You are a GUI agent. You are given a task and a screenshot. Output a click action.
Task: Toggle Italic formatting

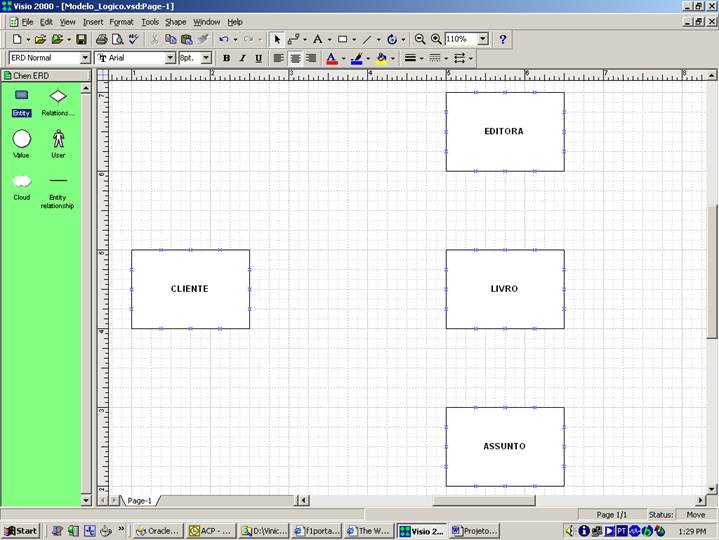point(243,58)
